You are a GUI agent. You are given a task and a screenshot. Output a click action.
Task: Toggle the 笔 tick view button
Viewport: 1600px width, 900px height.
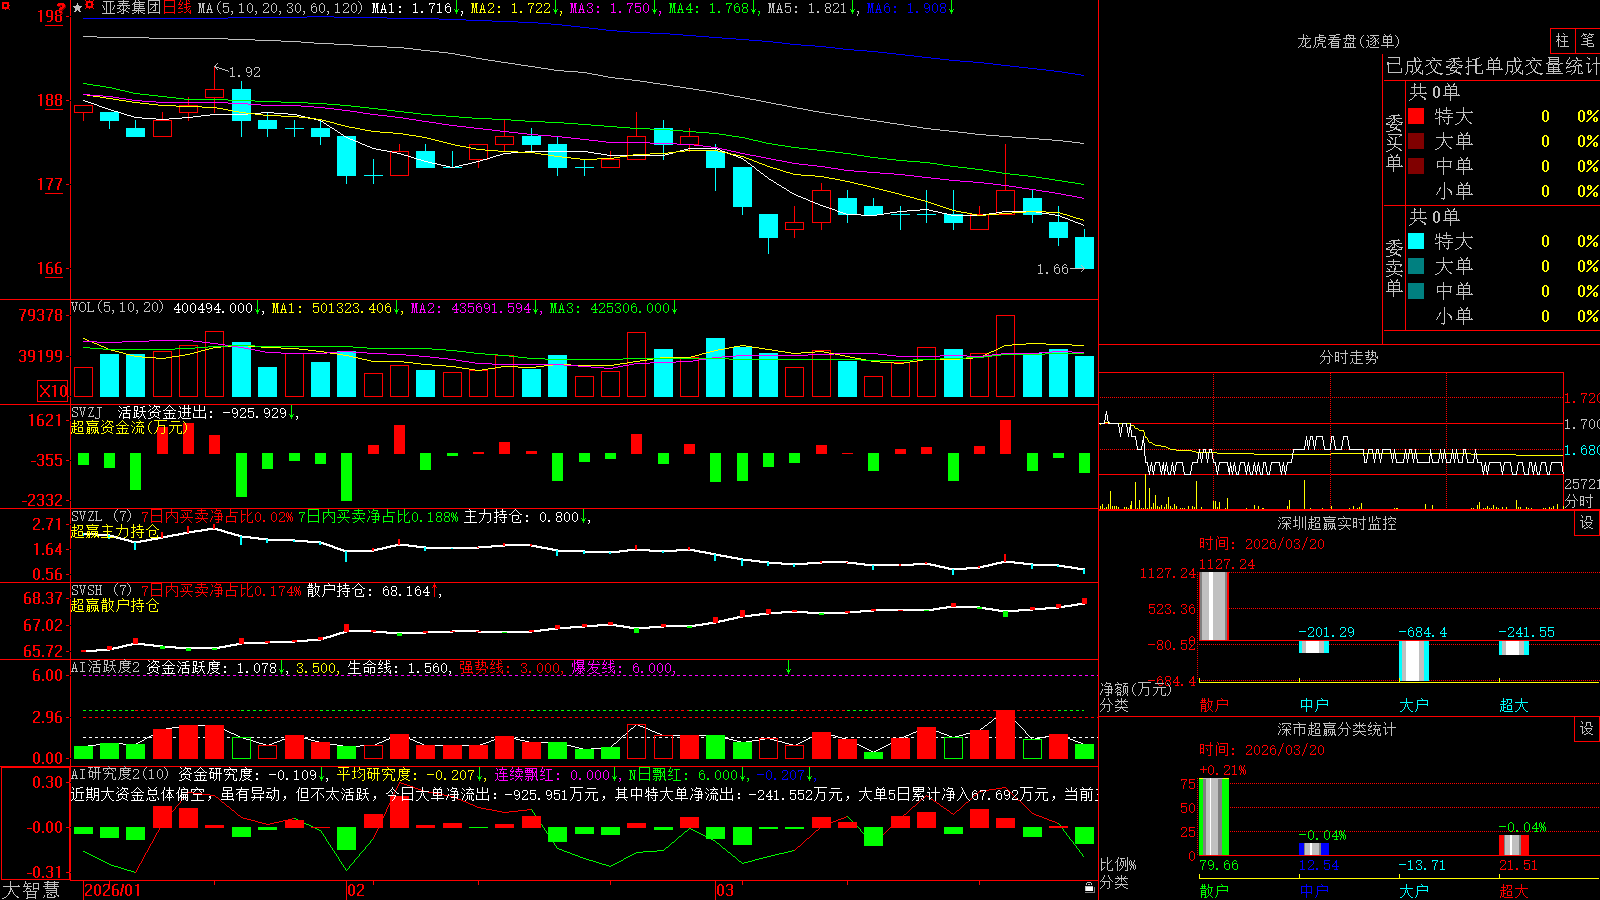[1587, 40]
